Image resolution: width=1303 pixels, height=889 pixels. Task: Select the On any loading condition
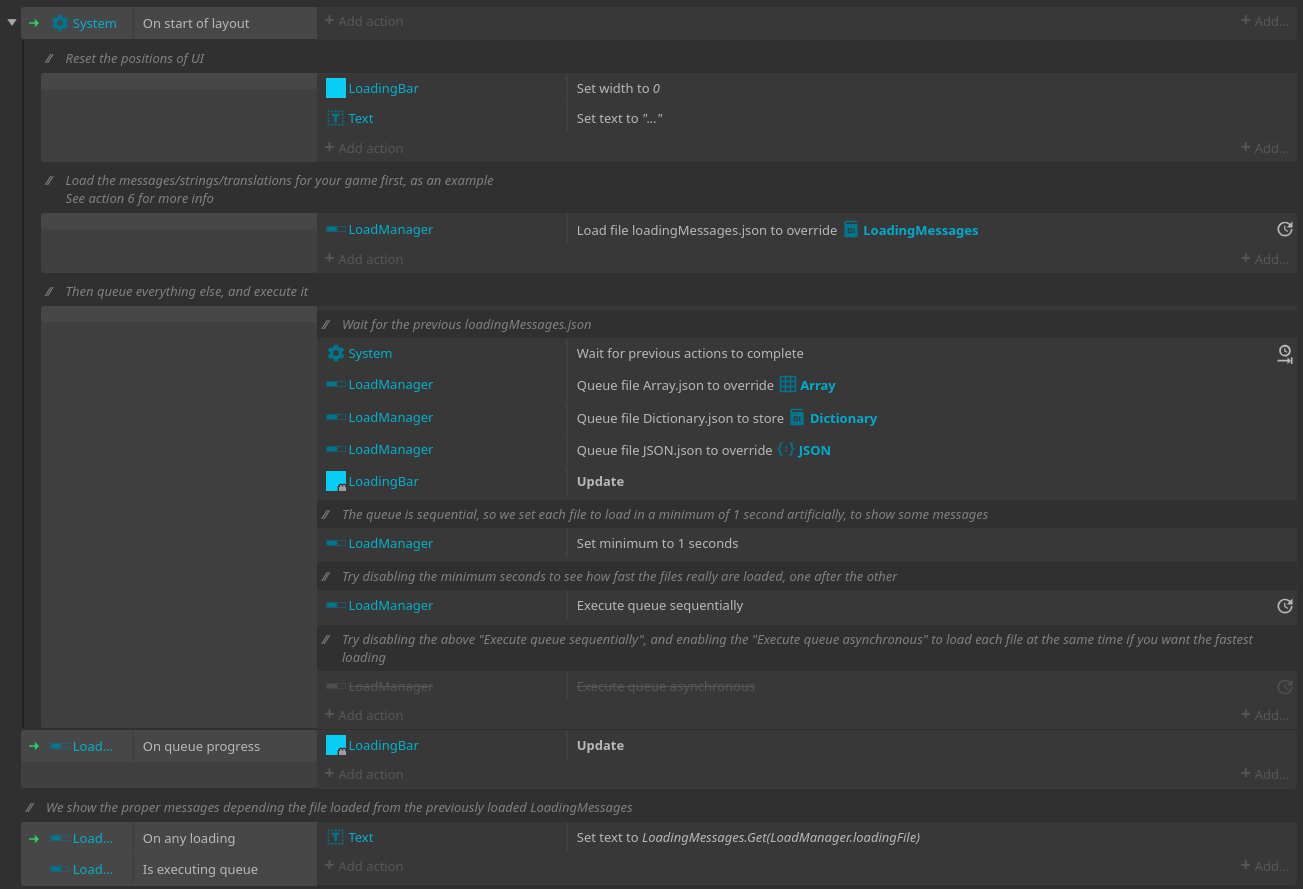point(189,838)
